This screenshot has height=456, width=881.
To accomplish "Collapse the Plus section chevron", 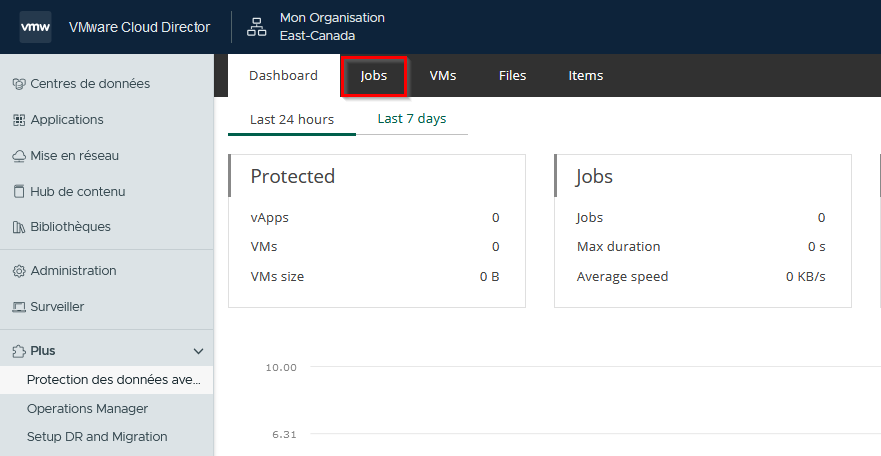I will [x=198, y=352].
